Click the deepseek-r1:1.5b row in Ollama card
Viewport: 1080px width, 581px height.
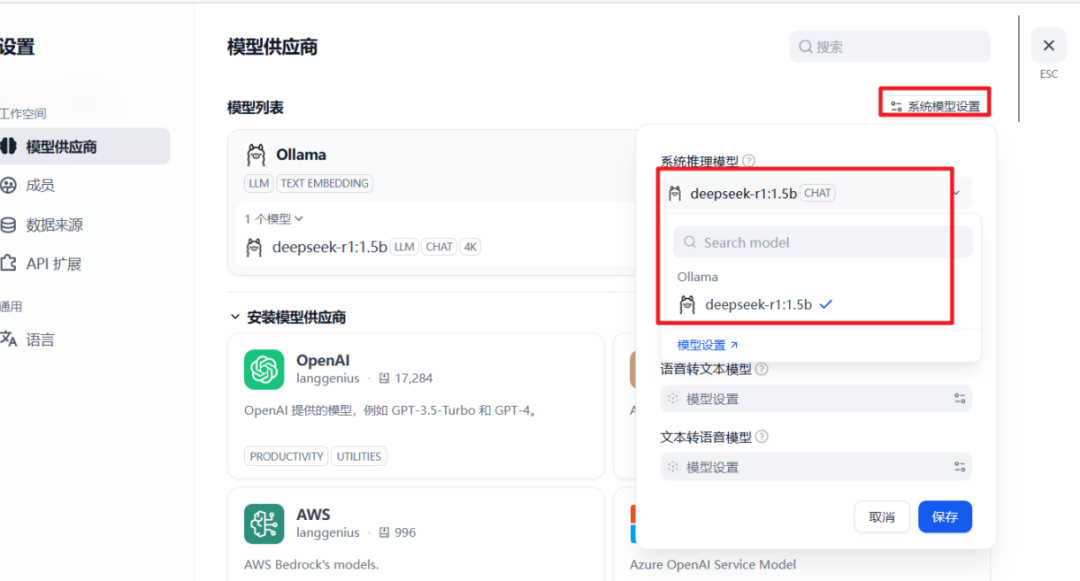[x=435, y=246]
